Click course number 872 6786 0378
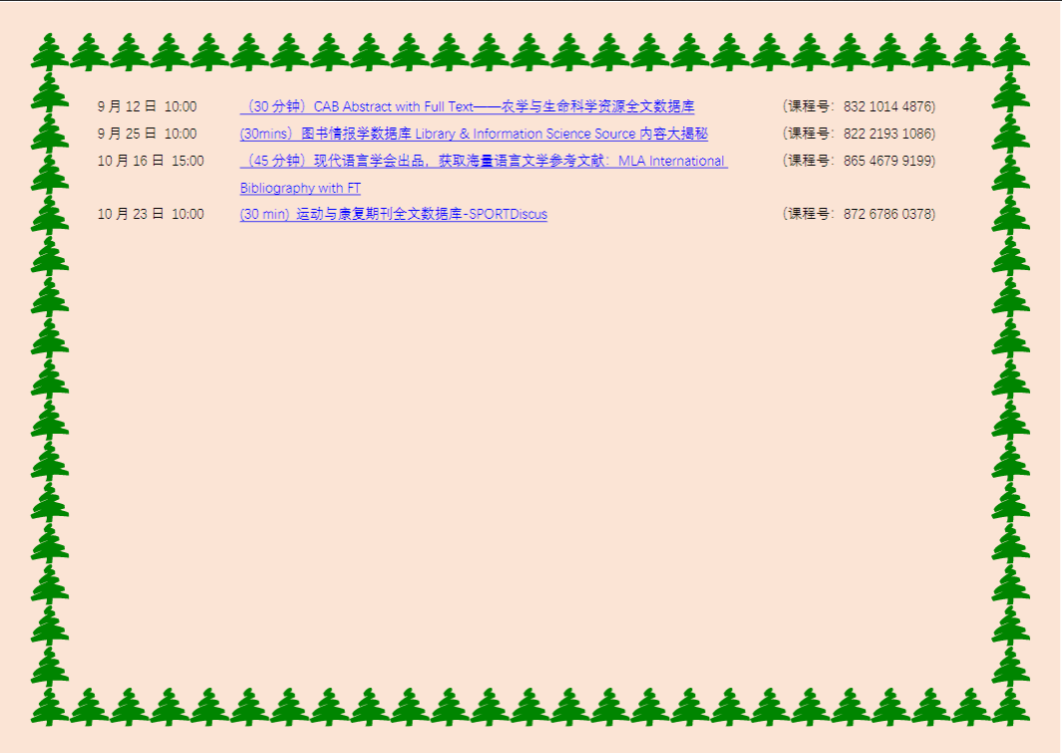The width and height of the screenshot is (1062, 753). (x=888, y=214)
